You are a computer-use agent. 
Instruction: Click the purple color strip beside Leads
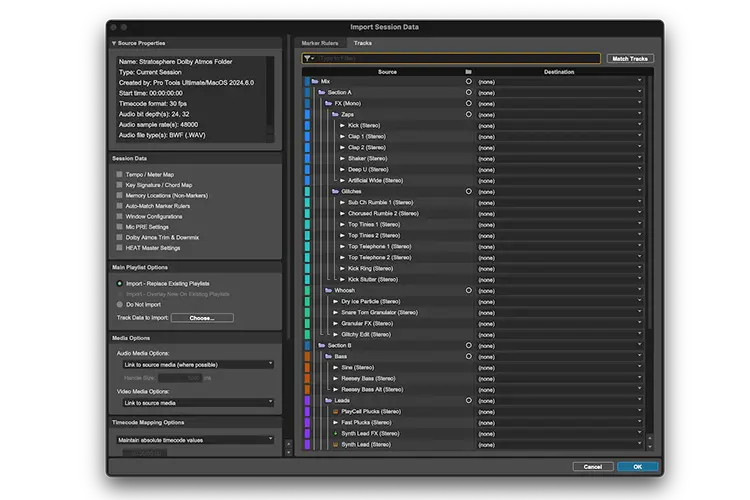pyautogui.click(x=307, y=400)
